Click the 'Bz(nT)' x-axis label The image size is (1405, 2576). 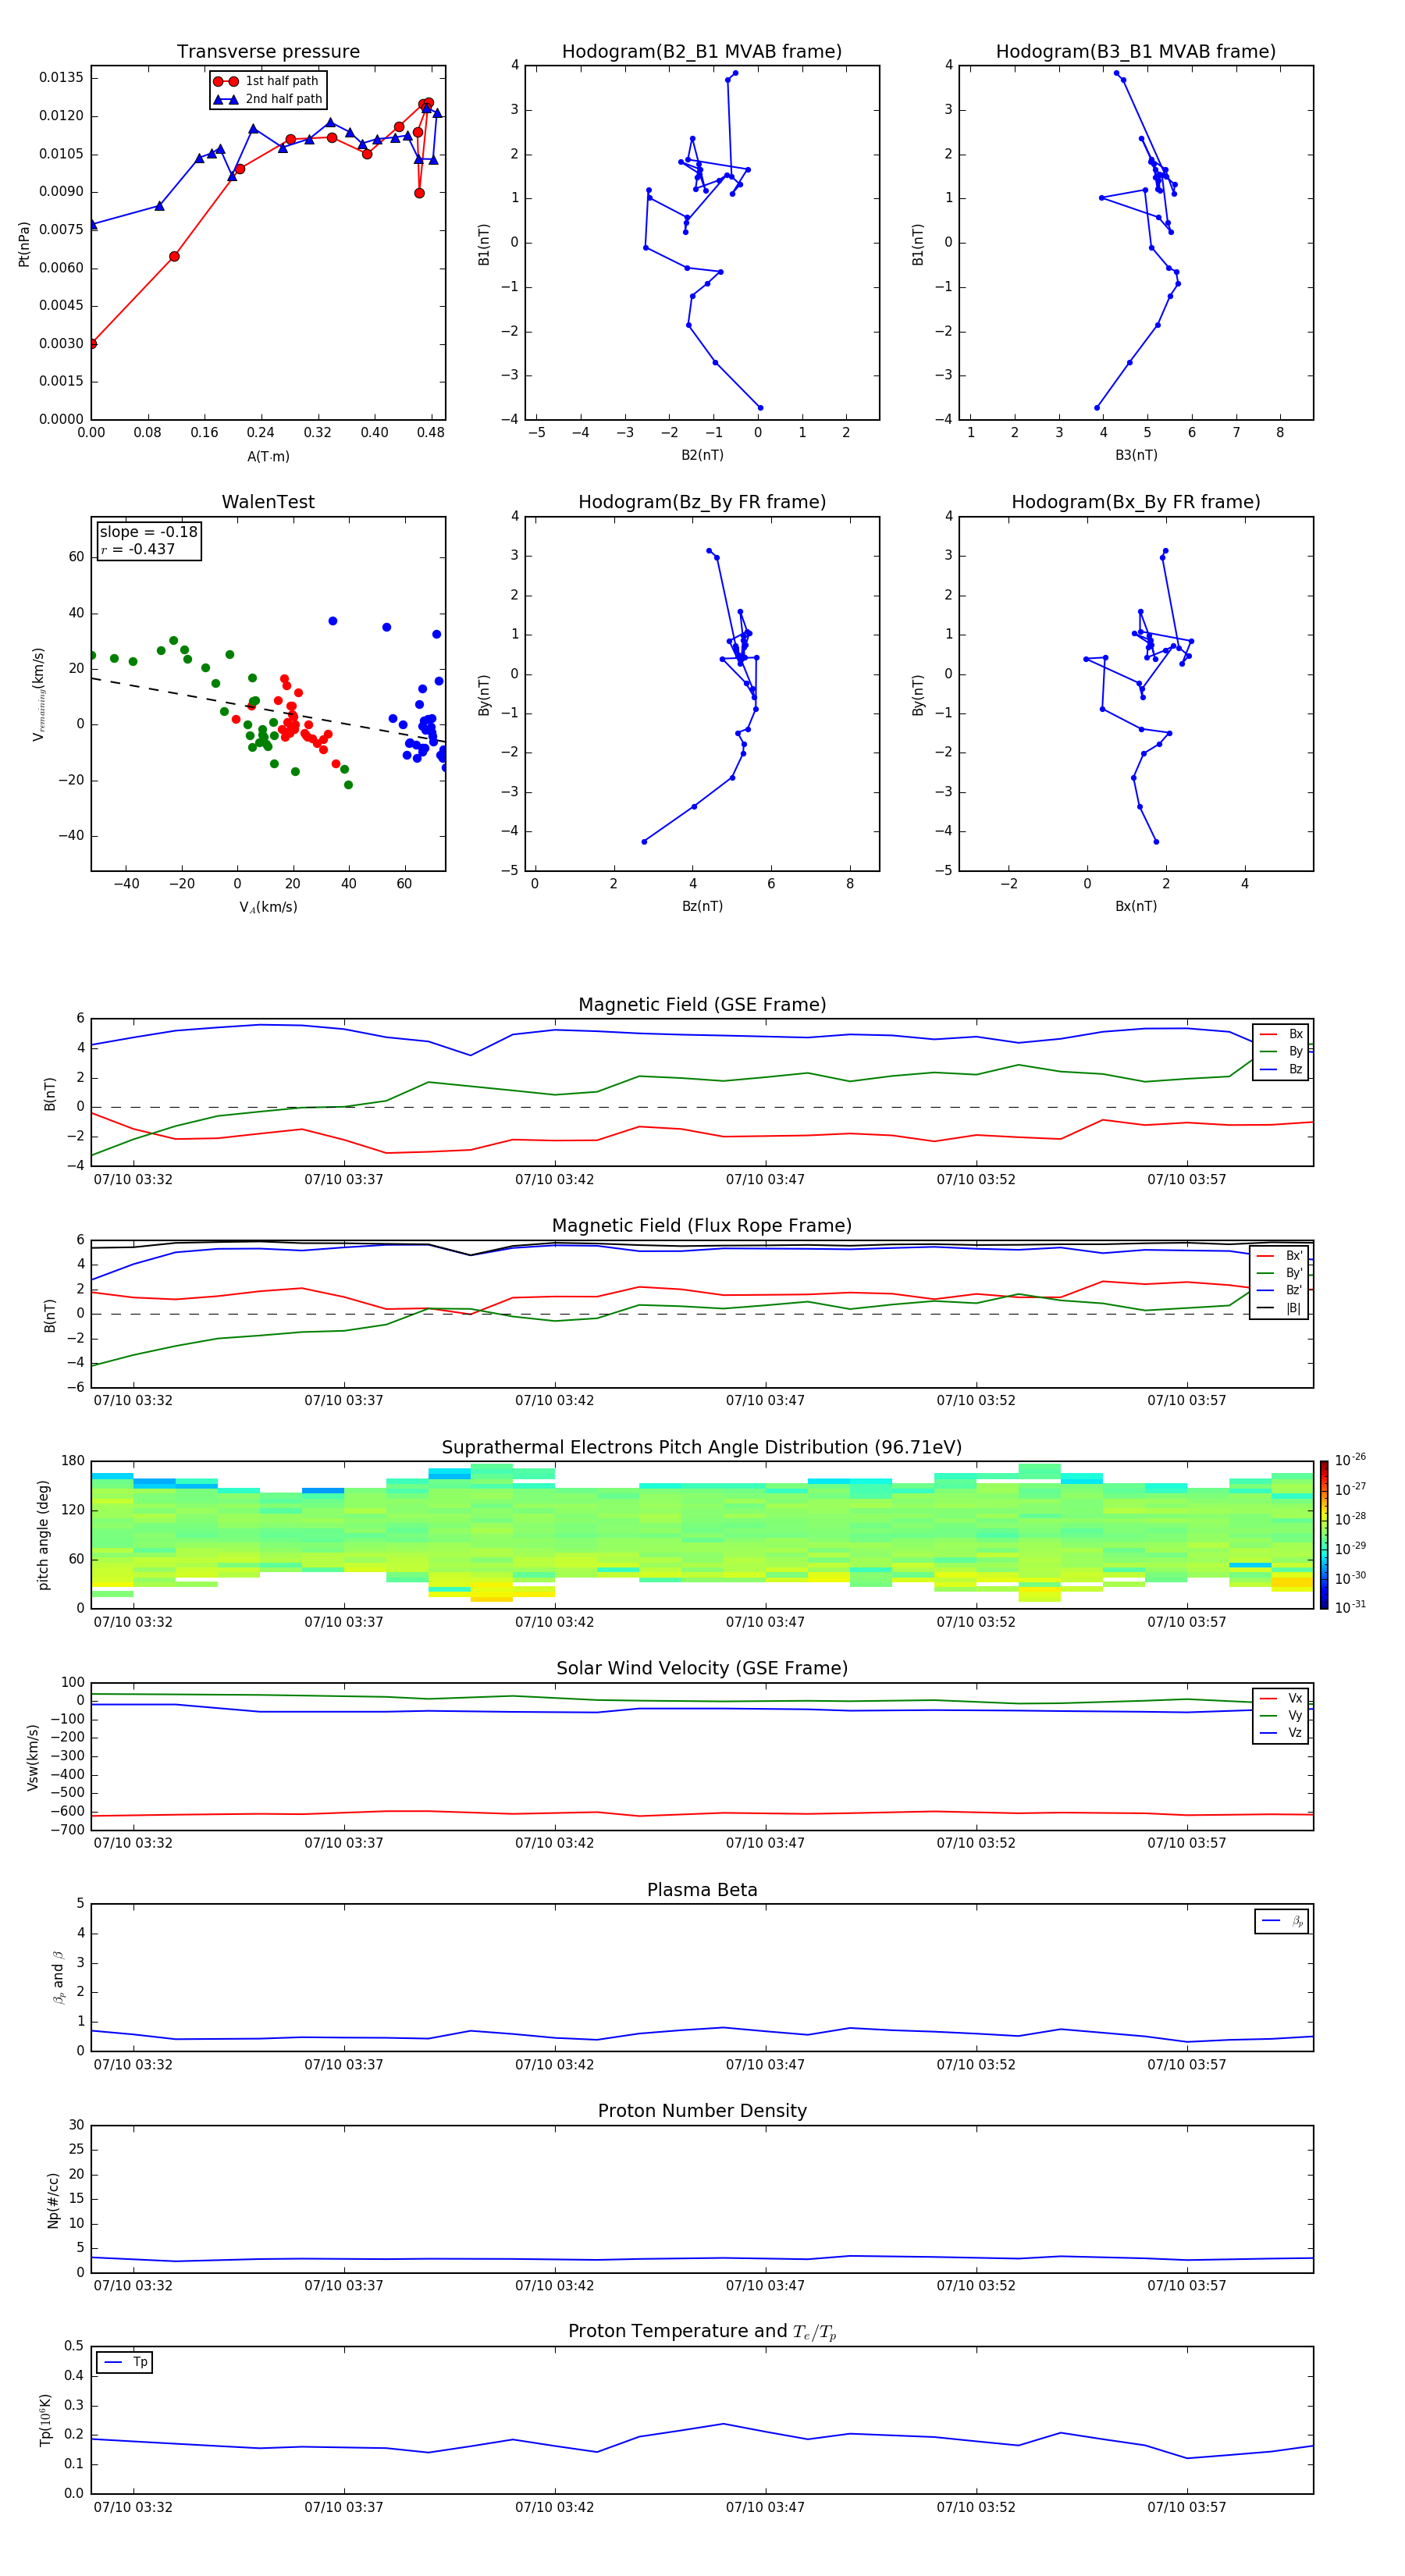(x=702, y=906)
